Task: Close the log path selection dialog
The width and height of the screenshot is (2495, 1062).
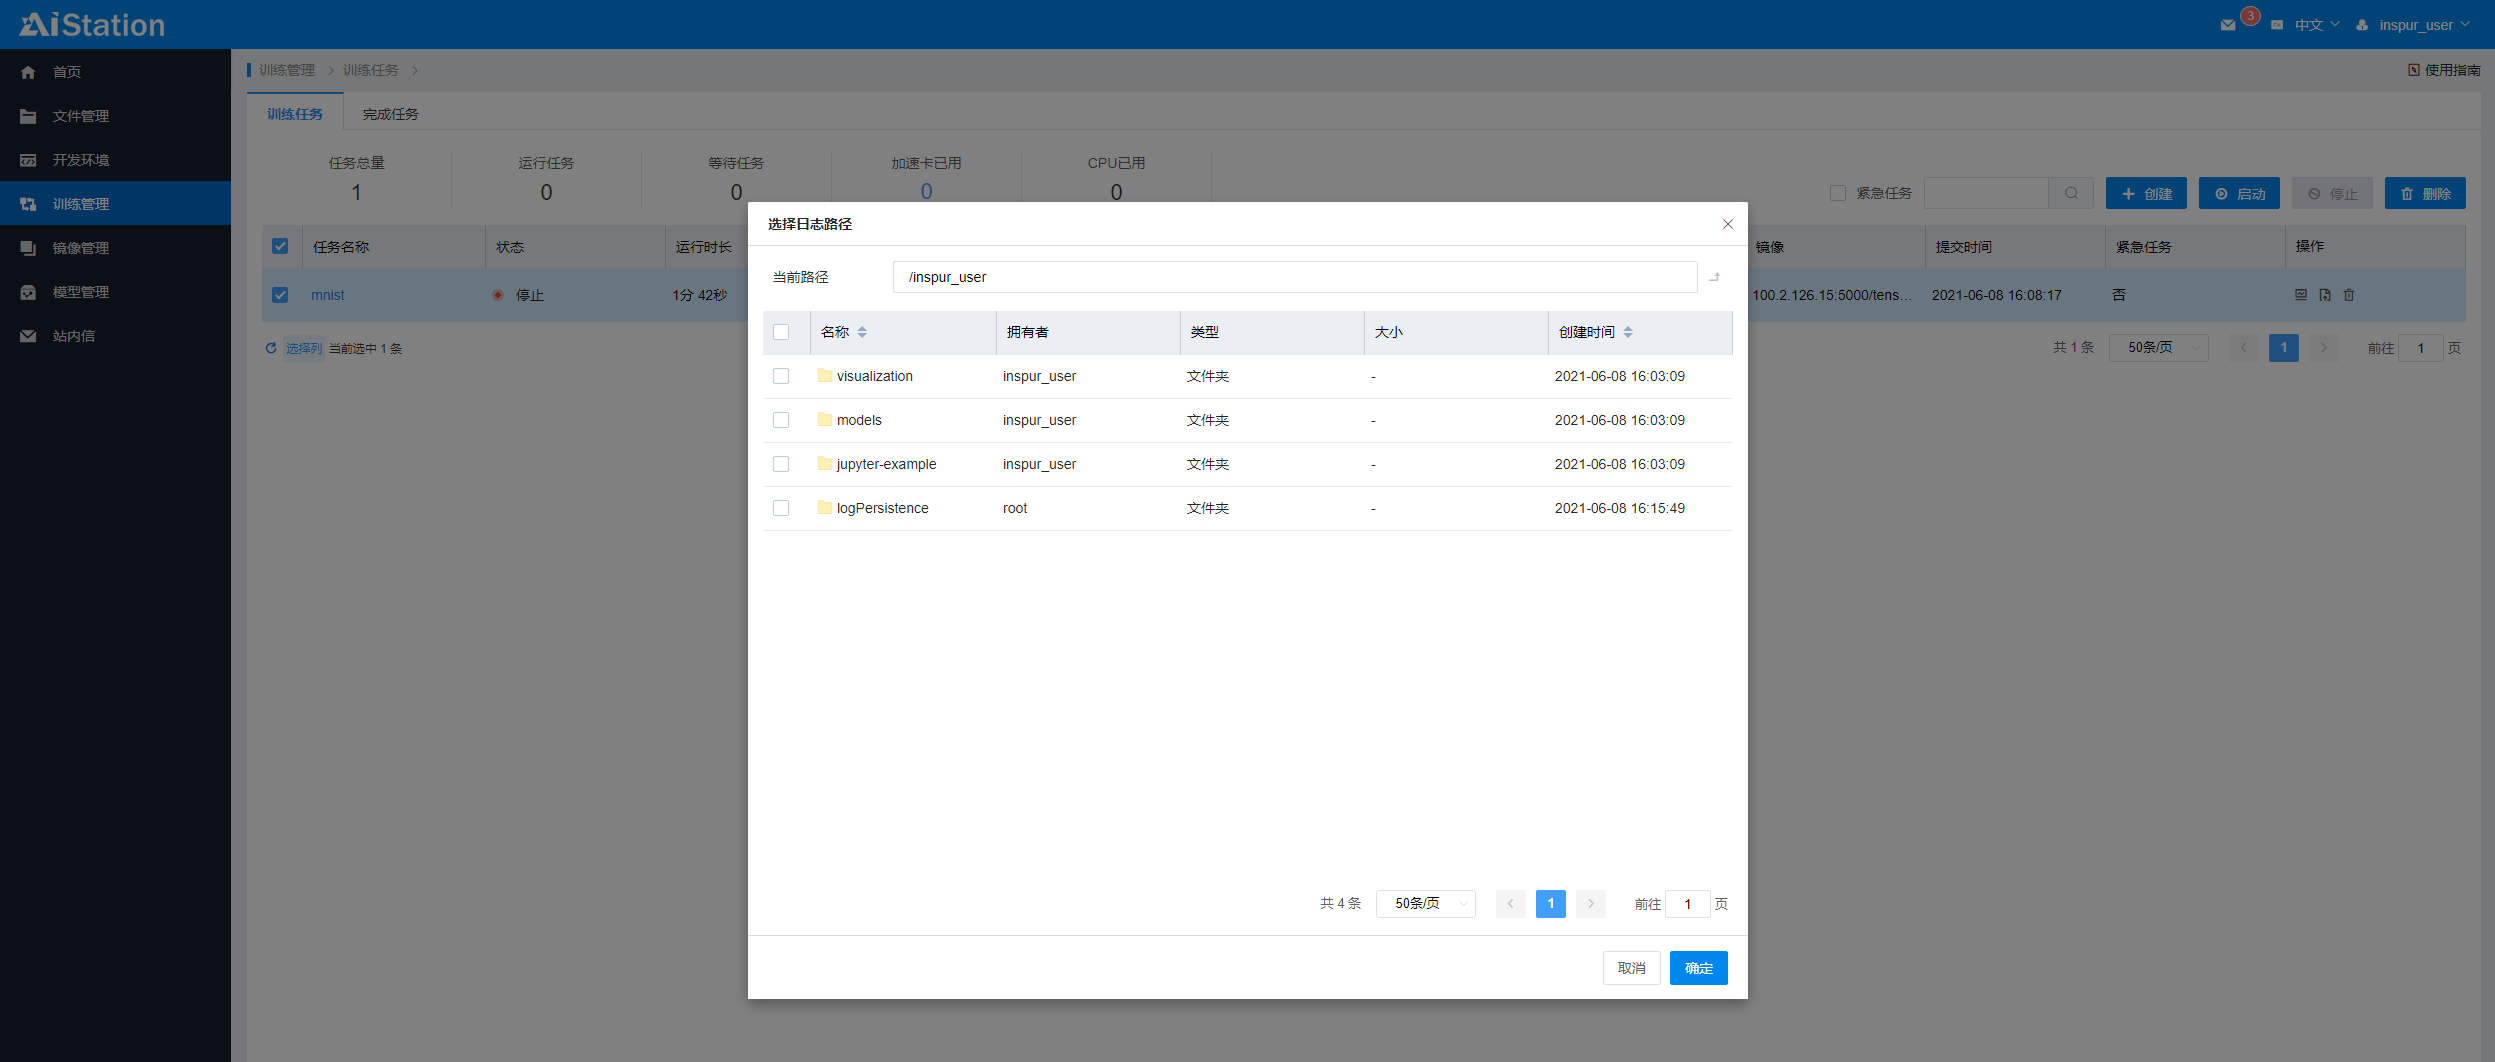Action: tap(1727, 224)
